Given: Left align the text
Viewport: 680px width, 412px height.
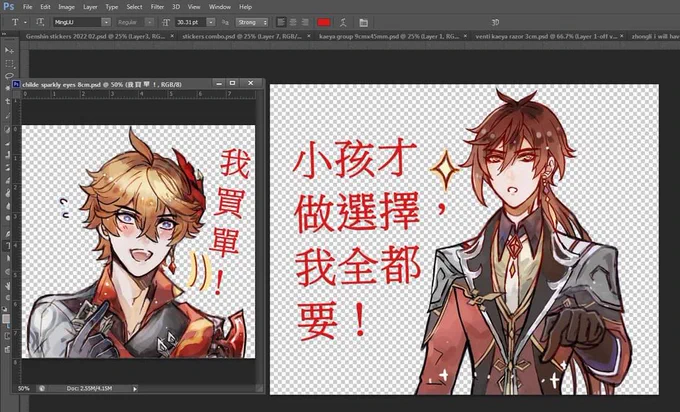Looking at the screenshot, I should pyautogui.click(x=281, y=22).
